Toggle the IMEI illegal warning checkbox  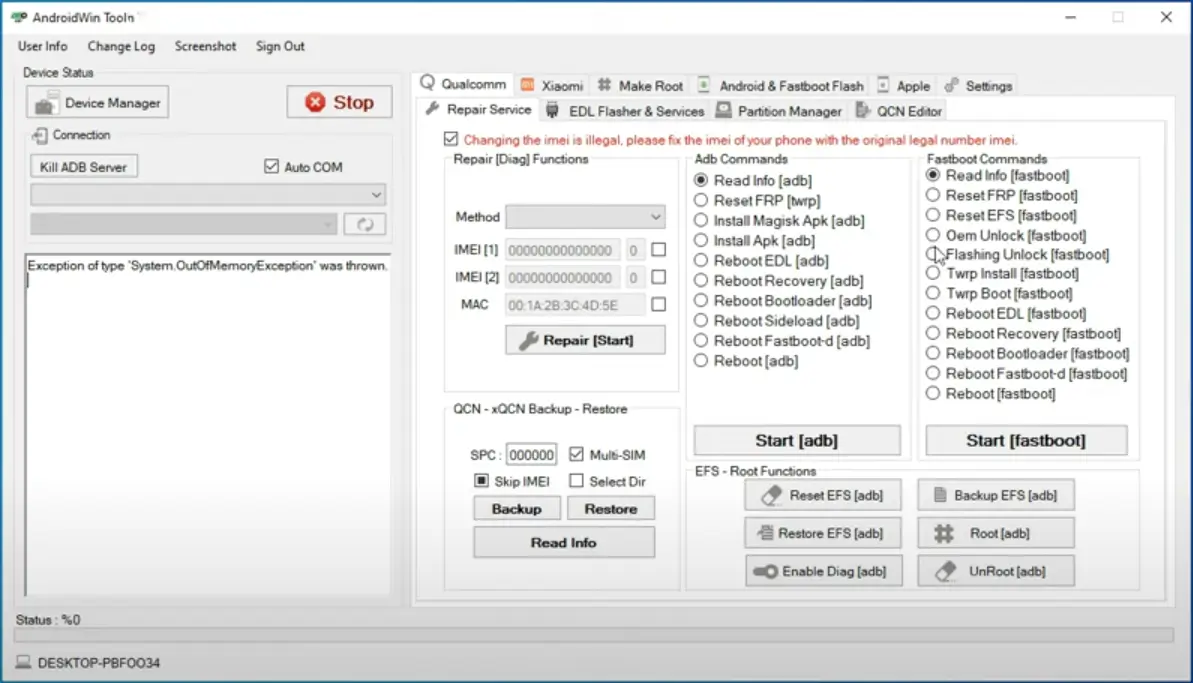coord(451,139)
